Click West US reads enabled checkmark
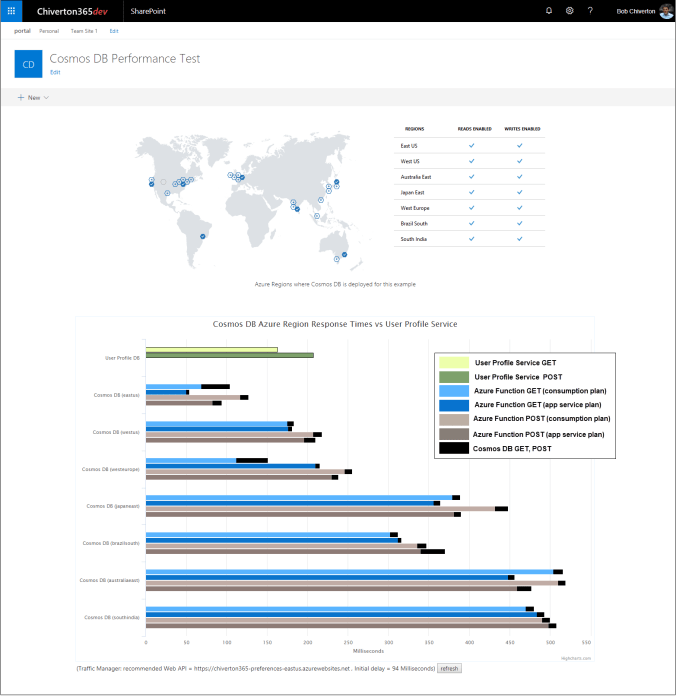This screenshot has width=676, height=696. pos(471,161)
